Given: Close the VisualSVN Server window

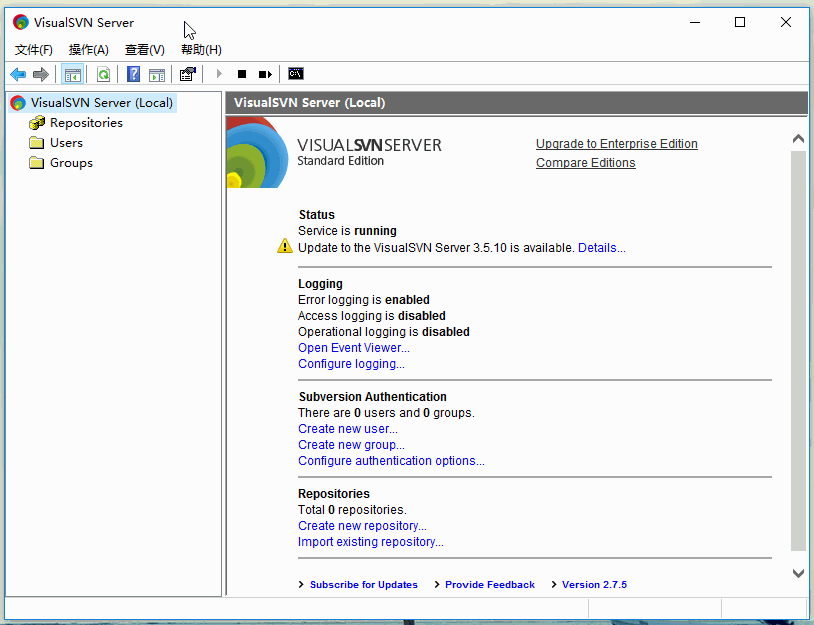Looking at the screenshot, I should pyautogui.click(x=786, y=22).
